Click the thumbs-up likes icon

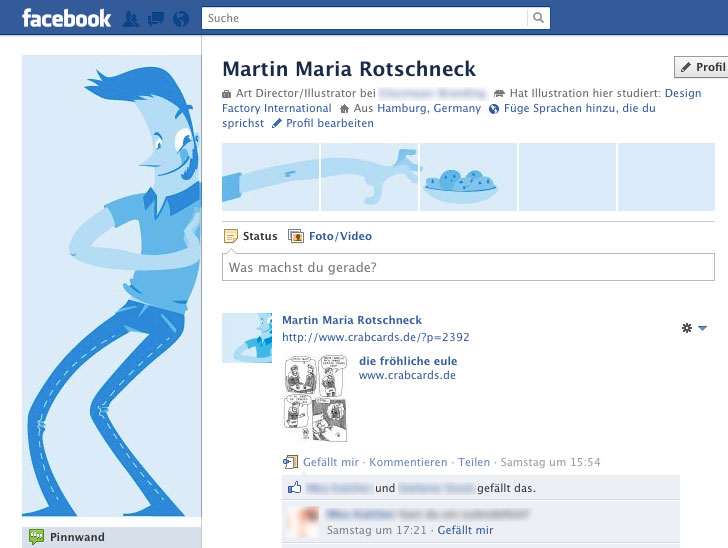(294, 488)
